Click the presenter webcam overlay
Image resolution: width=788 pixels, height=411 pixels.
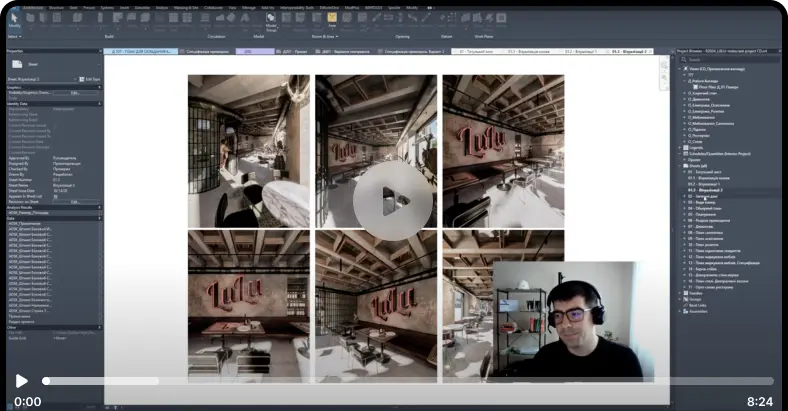click(x=572, y=322)
